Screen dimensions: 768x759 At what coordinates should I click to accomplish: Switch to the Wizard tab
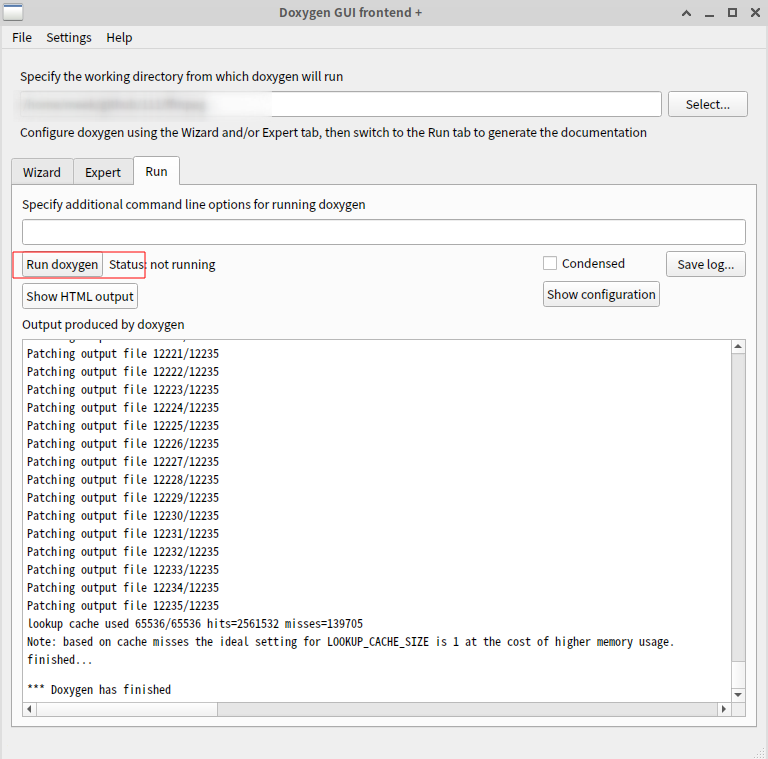[x=42, y=172]
